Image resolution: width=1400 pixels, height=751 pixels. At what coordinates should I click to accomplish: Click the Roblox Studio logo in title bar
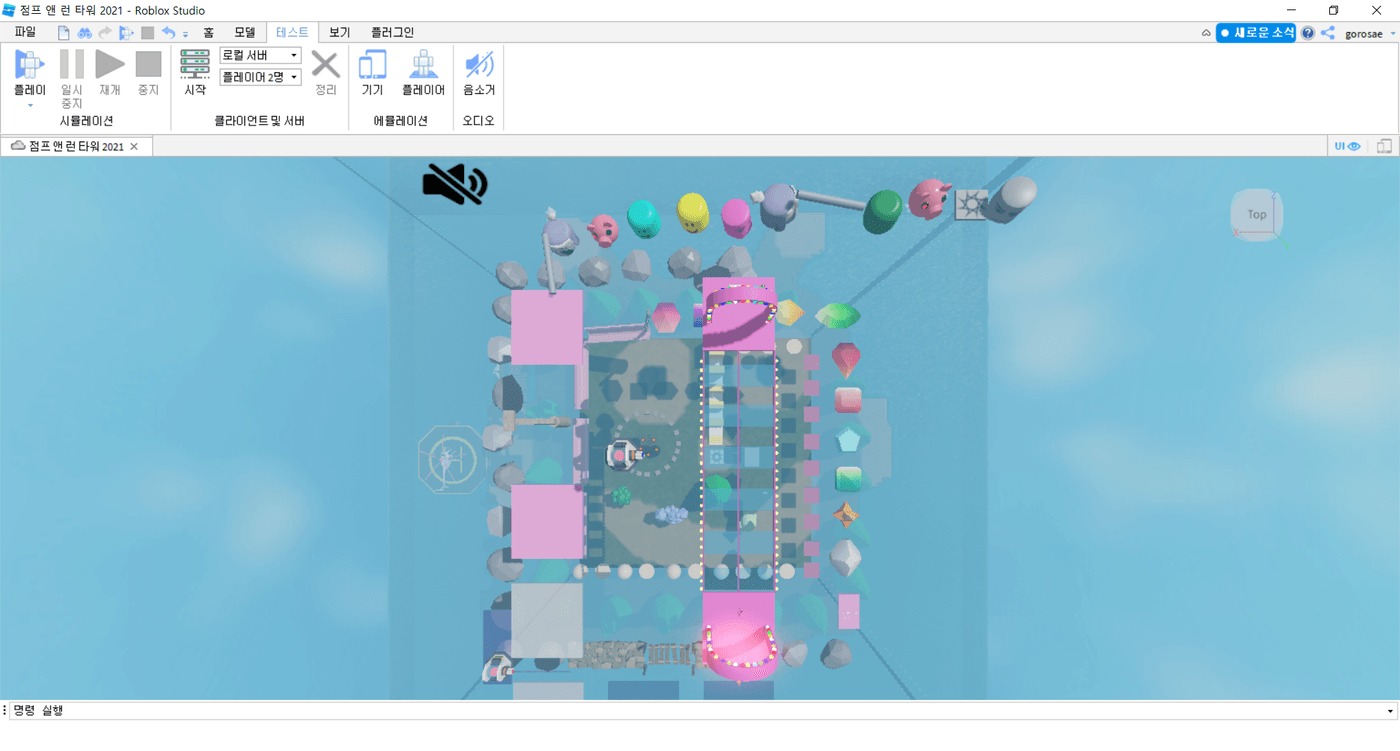[x=9, y=10]
